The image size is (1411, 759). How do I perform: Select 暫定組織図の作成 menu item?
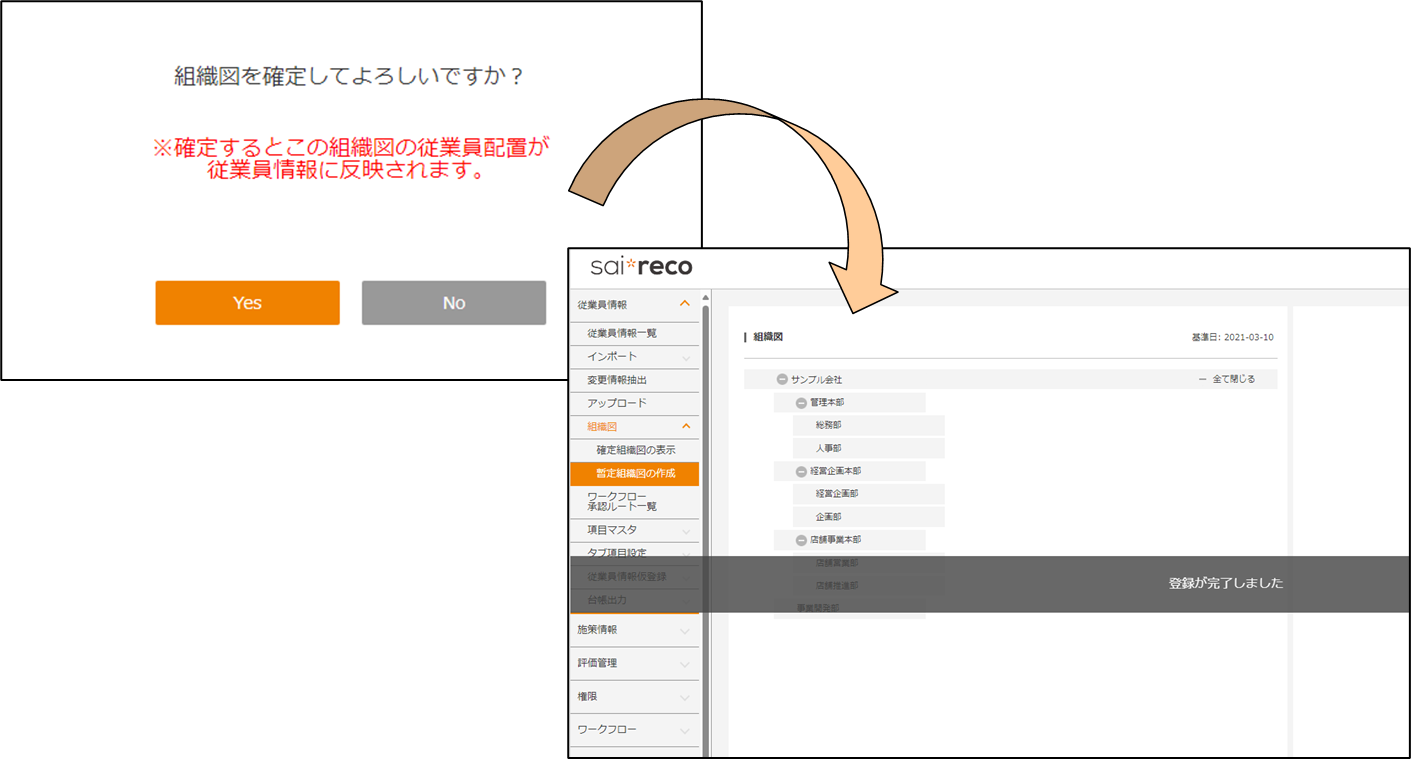pyautogui.click(x=635, y=474)
